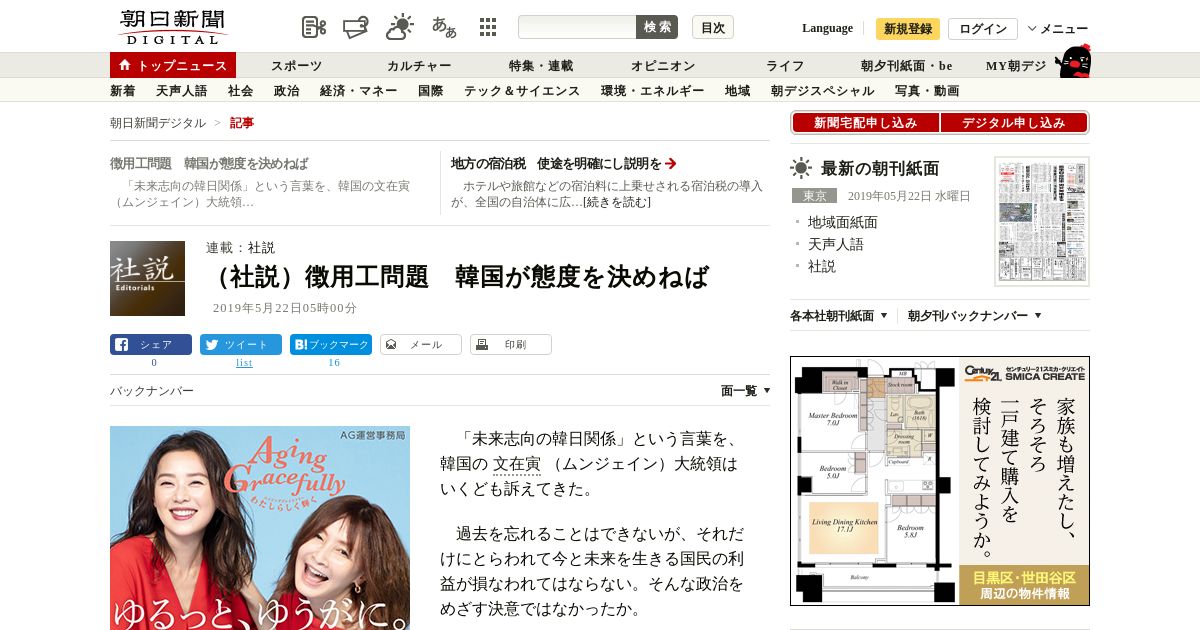Click the printer icon
Image resolution: width=1200 pixels, height=630 pixels.
coord(481,344)
